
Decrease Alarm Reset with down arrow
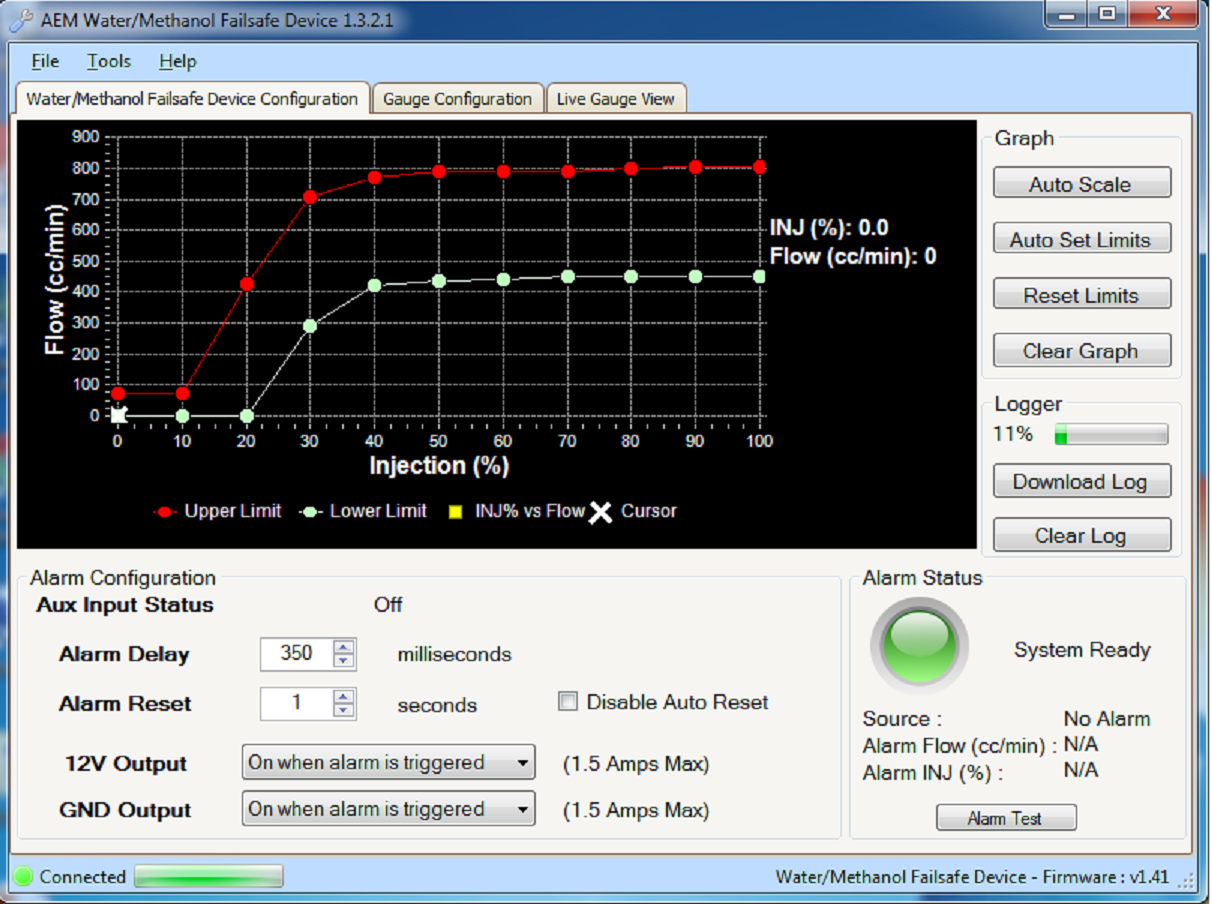tap(344, 710)
